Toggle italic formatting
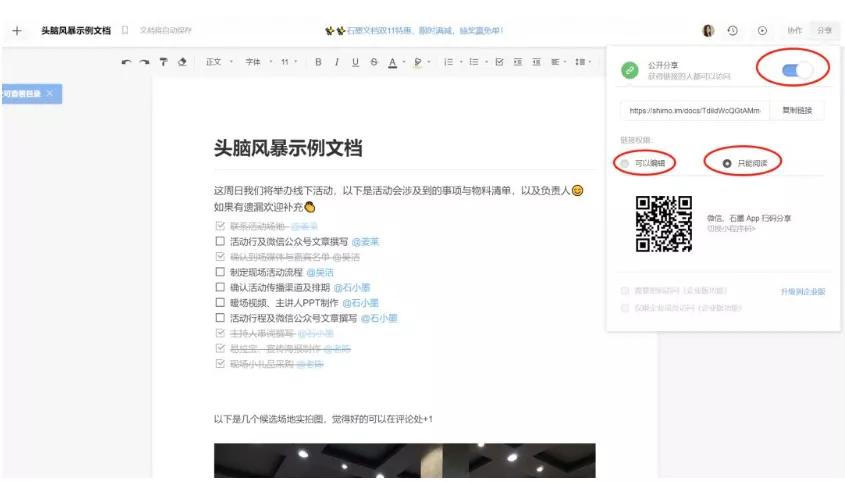Image resolution: width=845 pixels, height=483 pixels. (x=337, y=62)
